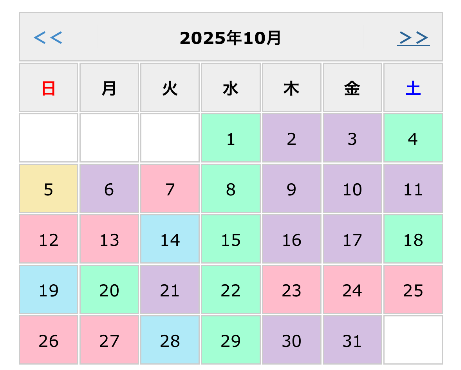
Task: Click the 土 Saturday column header
Action: (x=413, y=88)
